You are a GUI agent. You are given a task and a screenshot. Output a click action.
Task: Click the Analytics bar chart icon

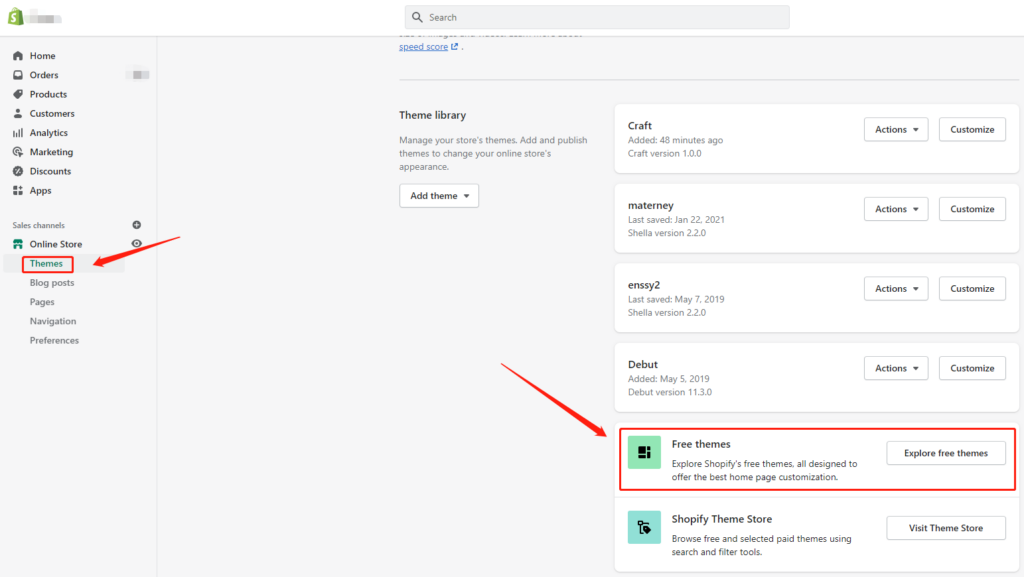[18, 133]
